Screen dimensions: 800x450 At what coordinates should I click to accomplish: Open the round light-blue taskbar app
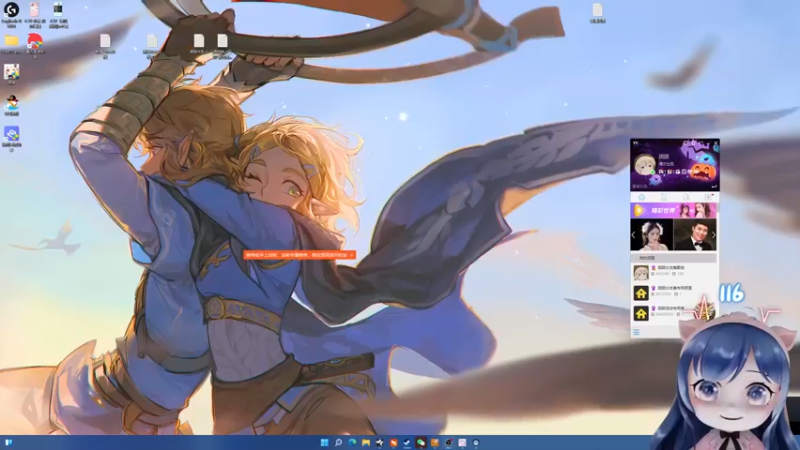[476, 442]
